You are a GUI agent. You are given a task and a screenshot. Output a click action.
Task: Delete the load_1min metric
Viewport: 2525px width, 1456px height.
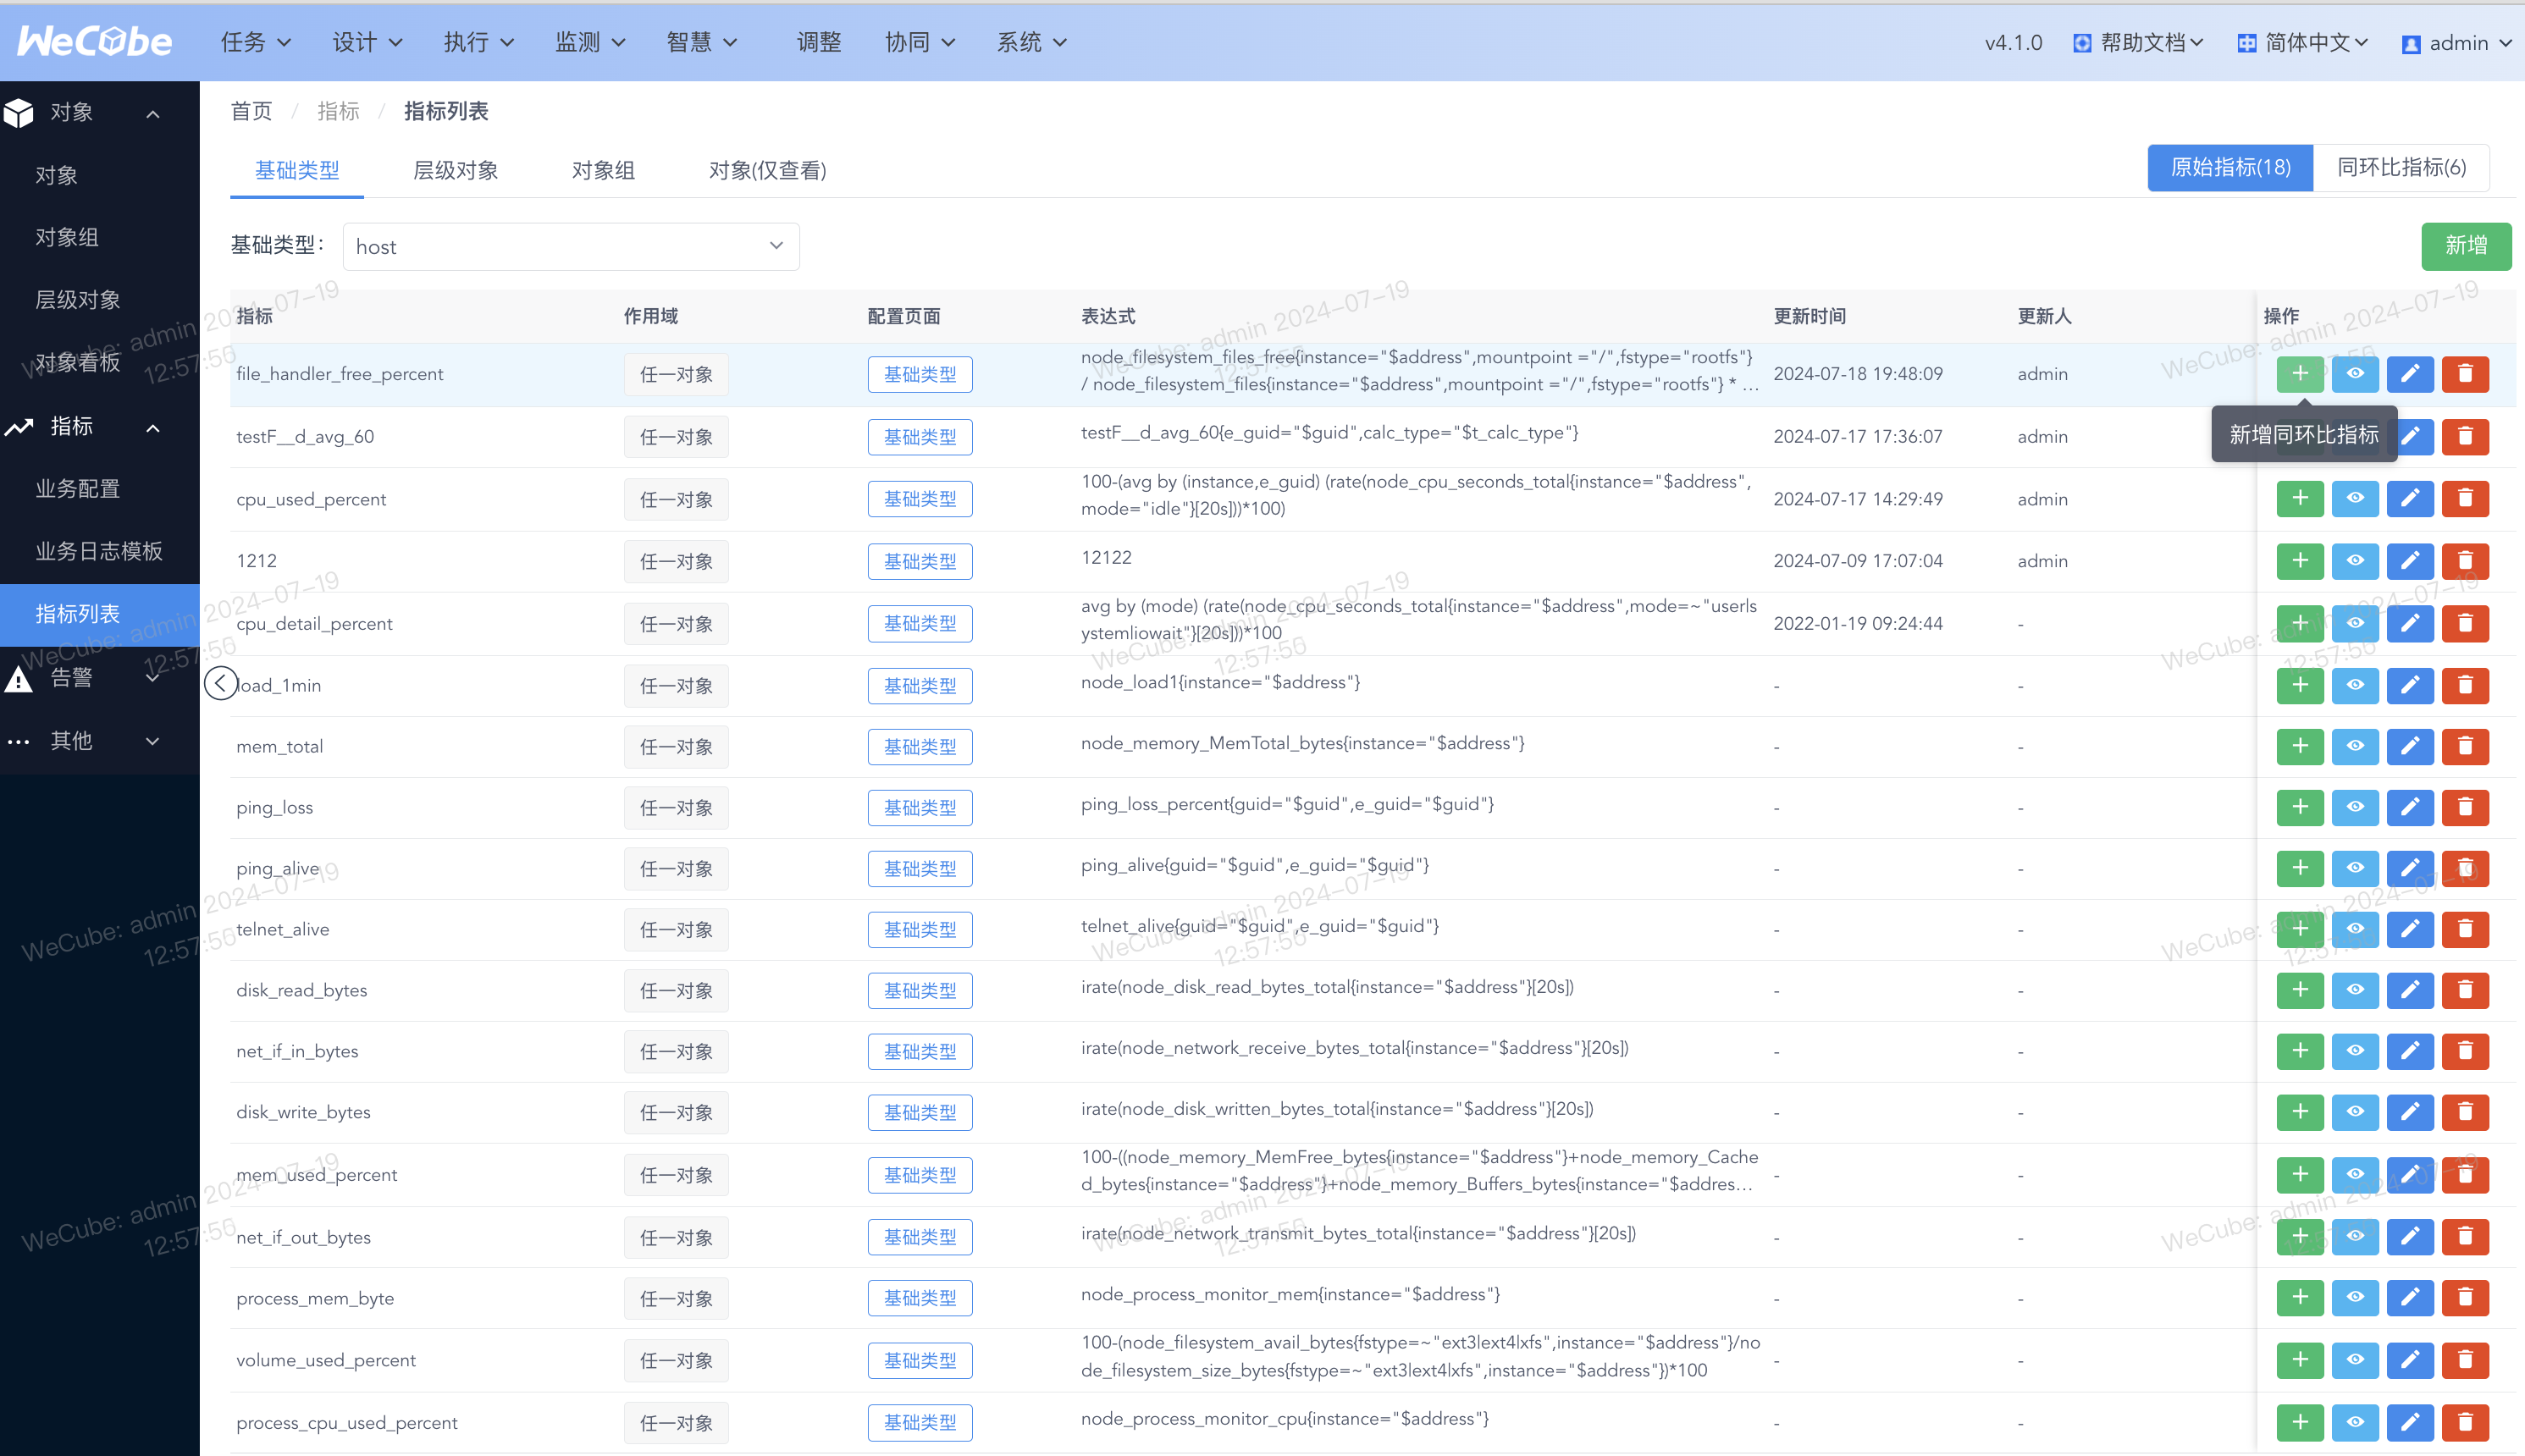[2465, 685]
